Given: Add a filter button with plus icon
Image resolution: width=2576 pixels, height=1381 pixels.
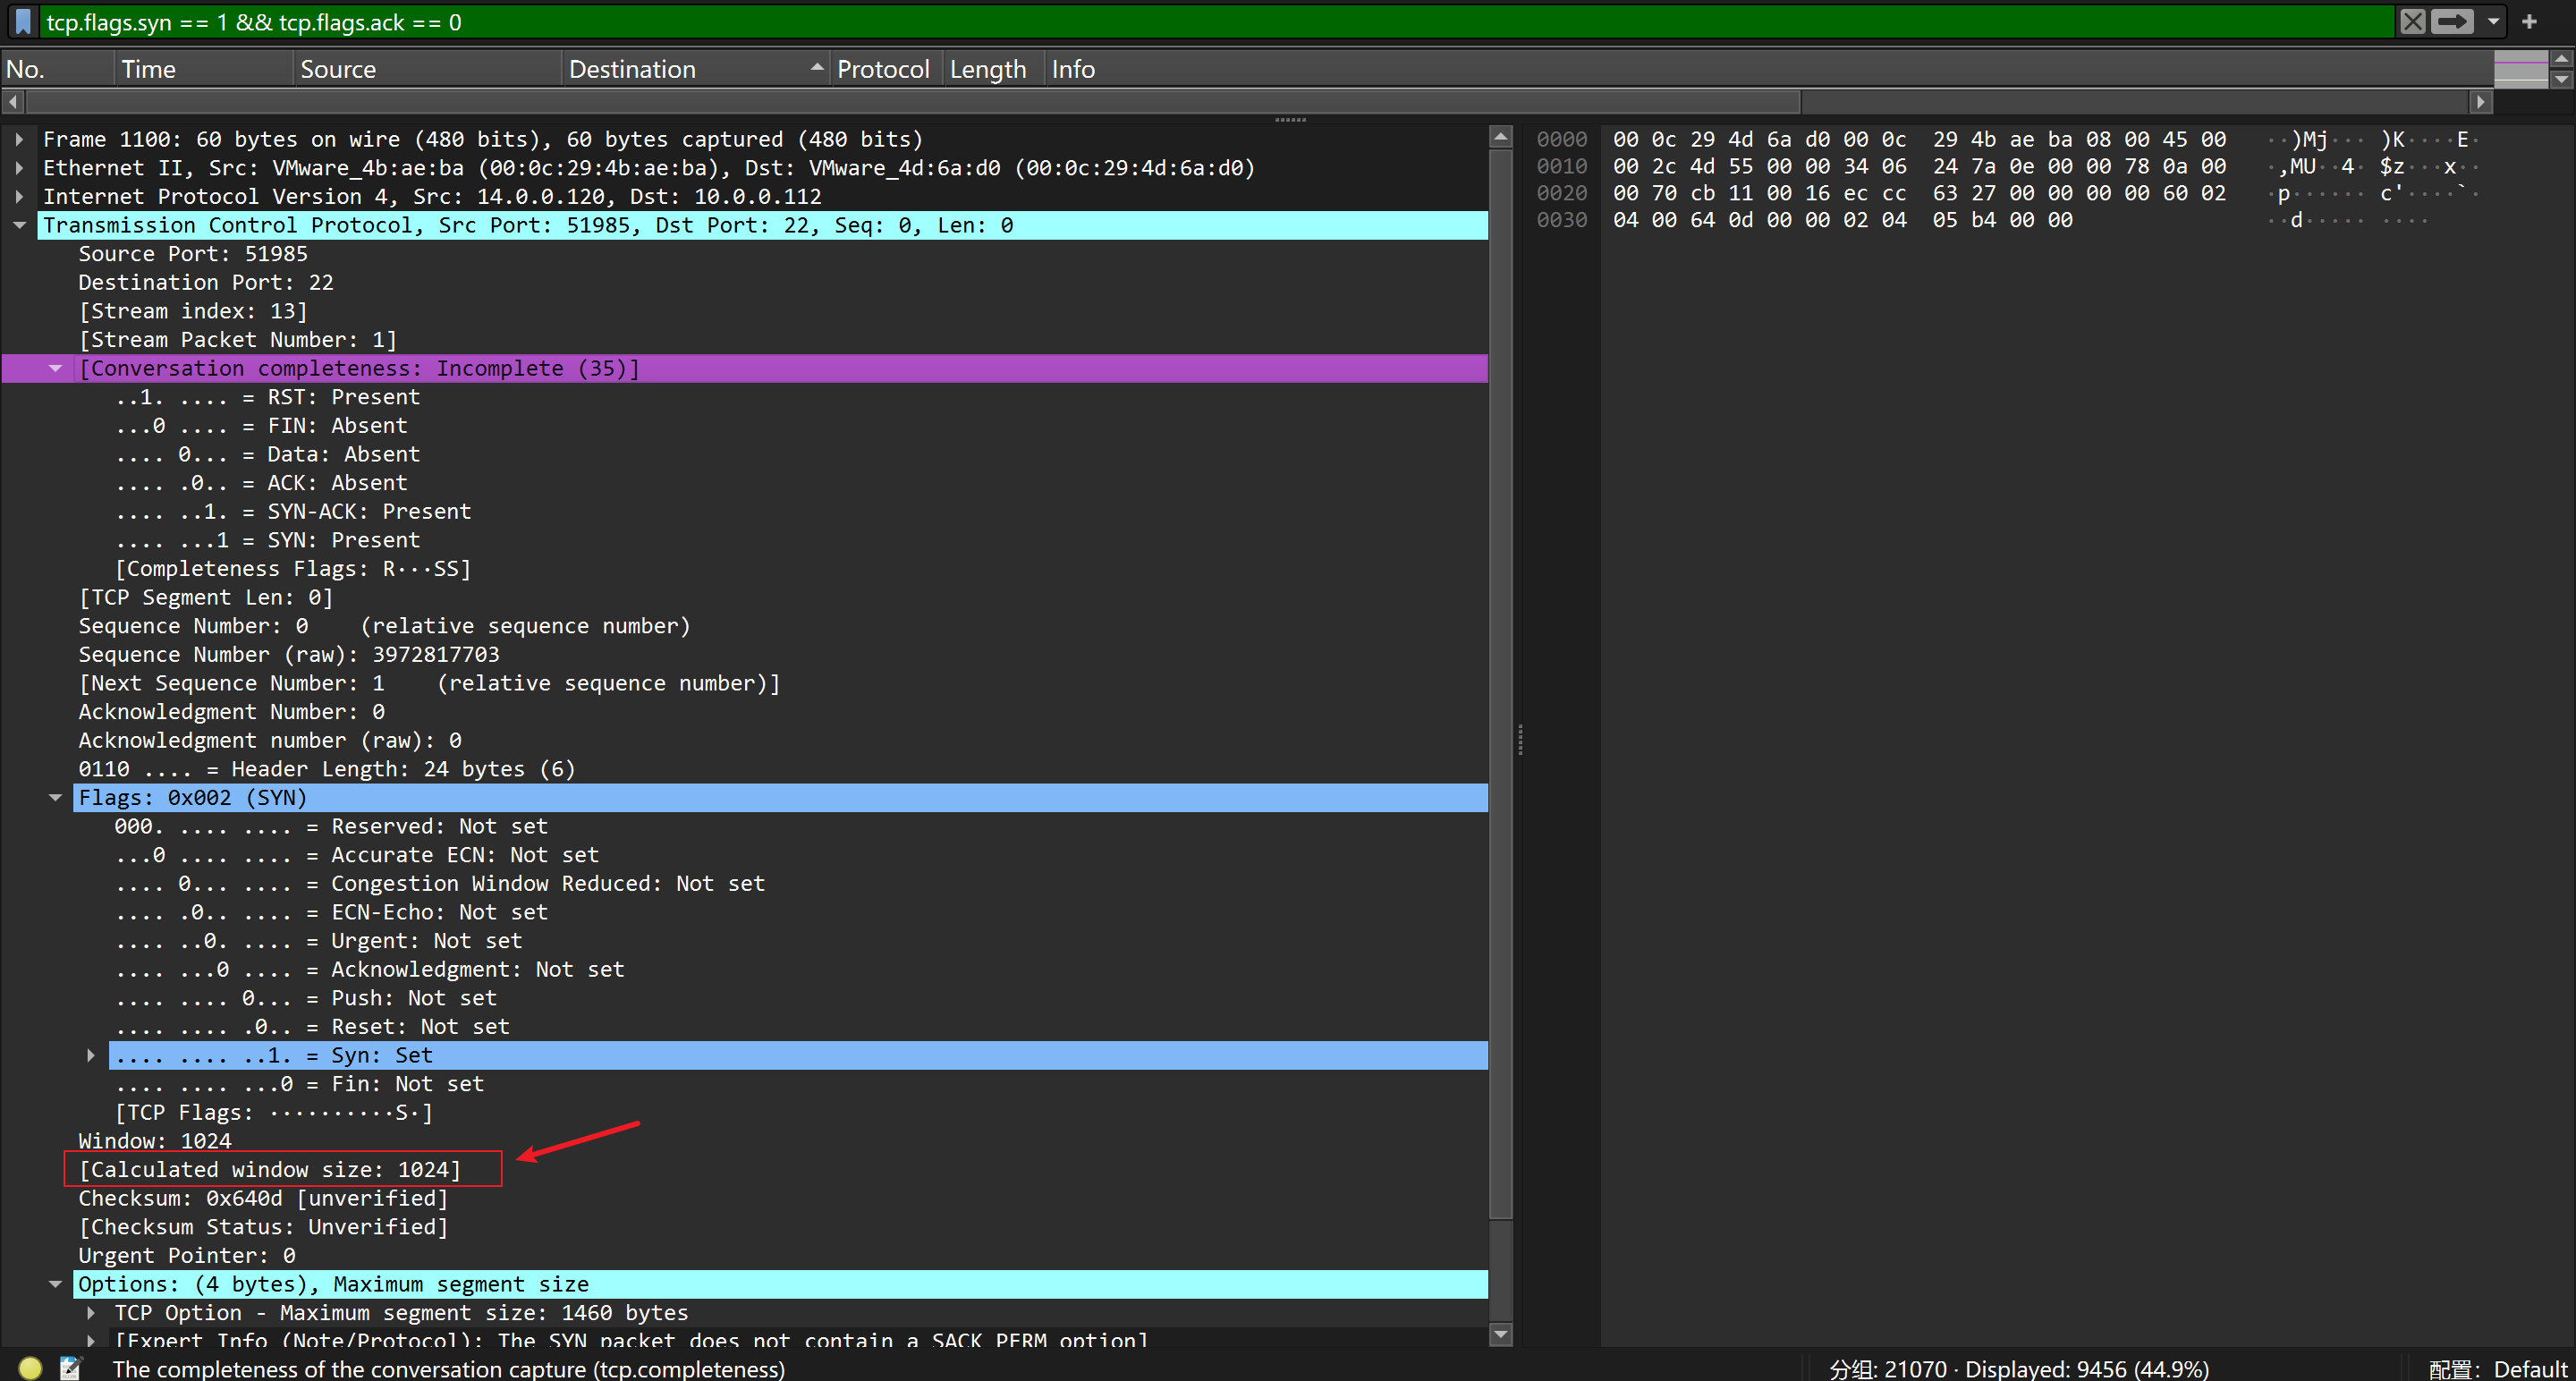Looking at the screenshot, I should pyautogui.click(x=2529, y=21).
